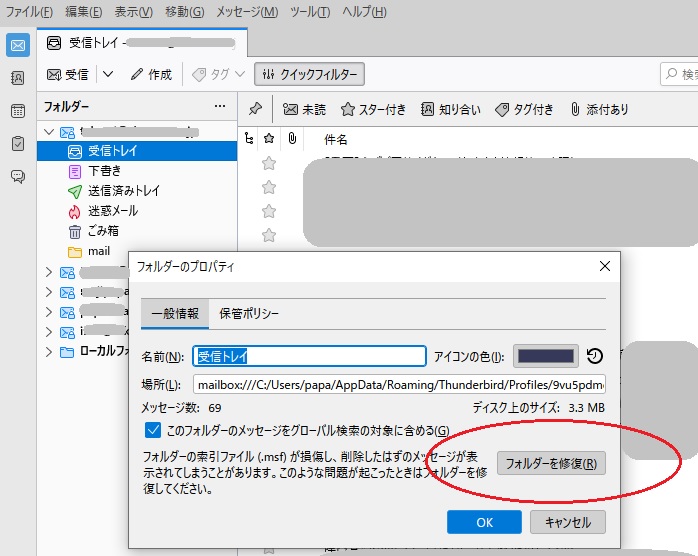Toggle the クイックフィルター button
The width and height of the screenshot is (698, 556).
[x=309, y=75]
